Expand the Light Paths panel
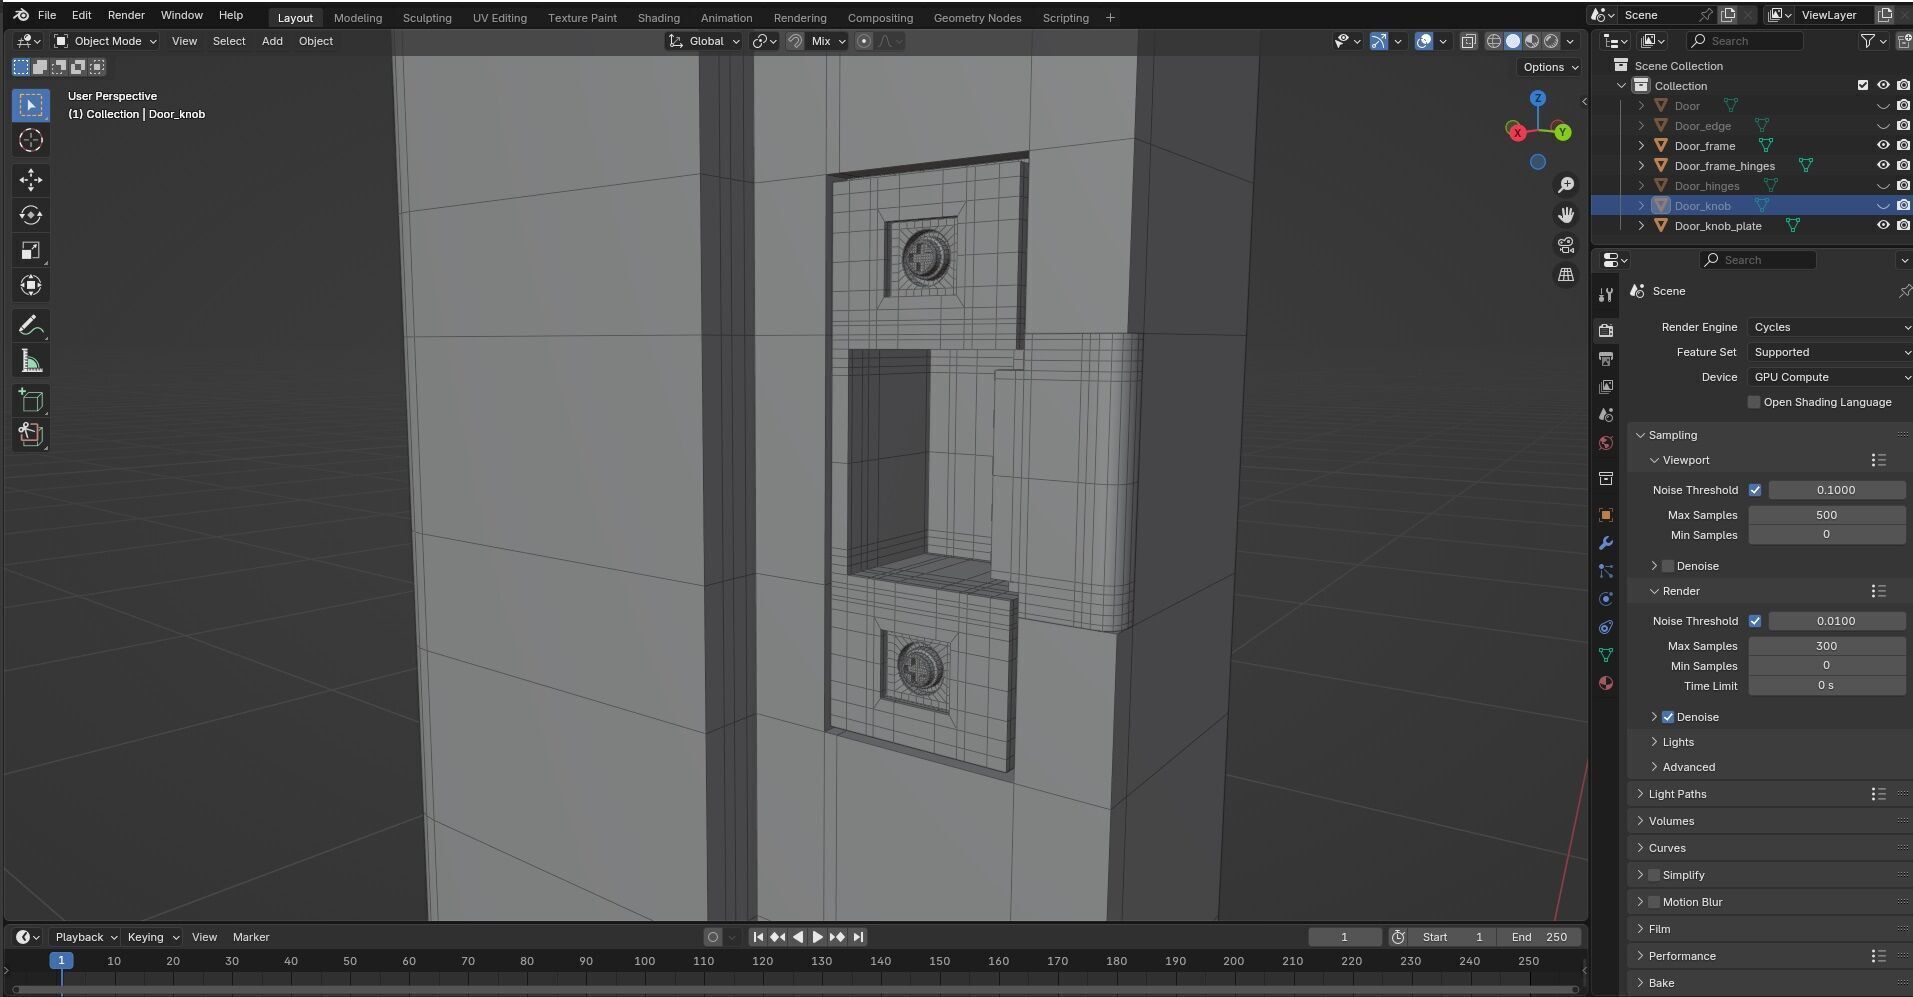Screen dimensions: 1913x997 (1677, 794)
